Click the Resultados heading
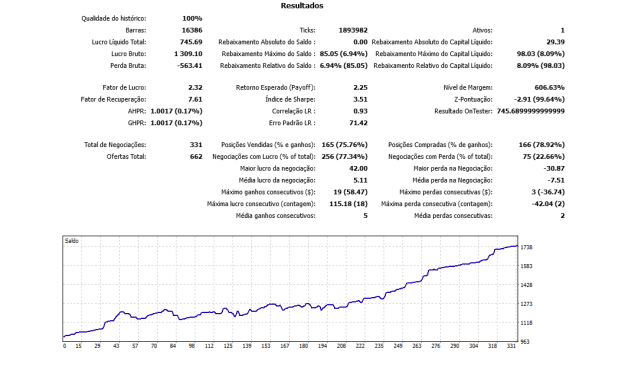This screenshot has height=365, width=625. click(302, 6)
